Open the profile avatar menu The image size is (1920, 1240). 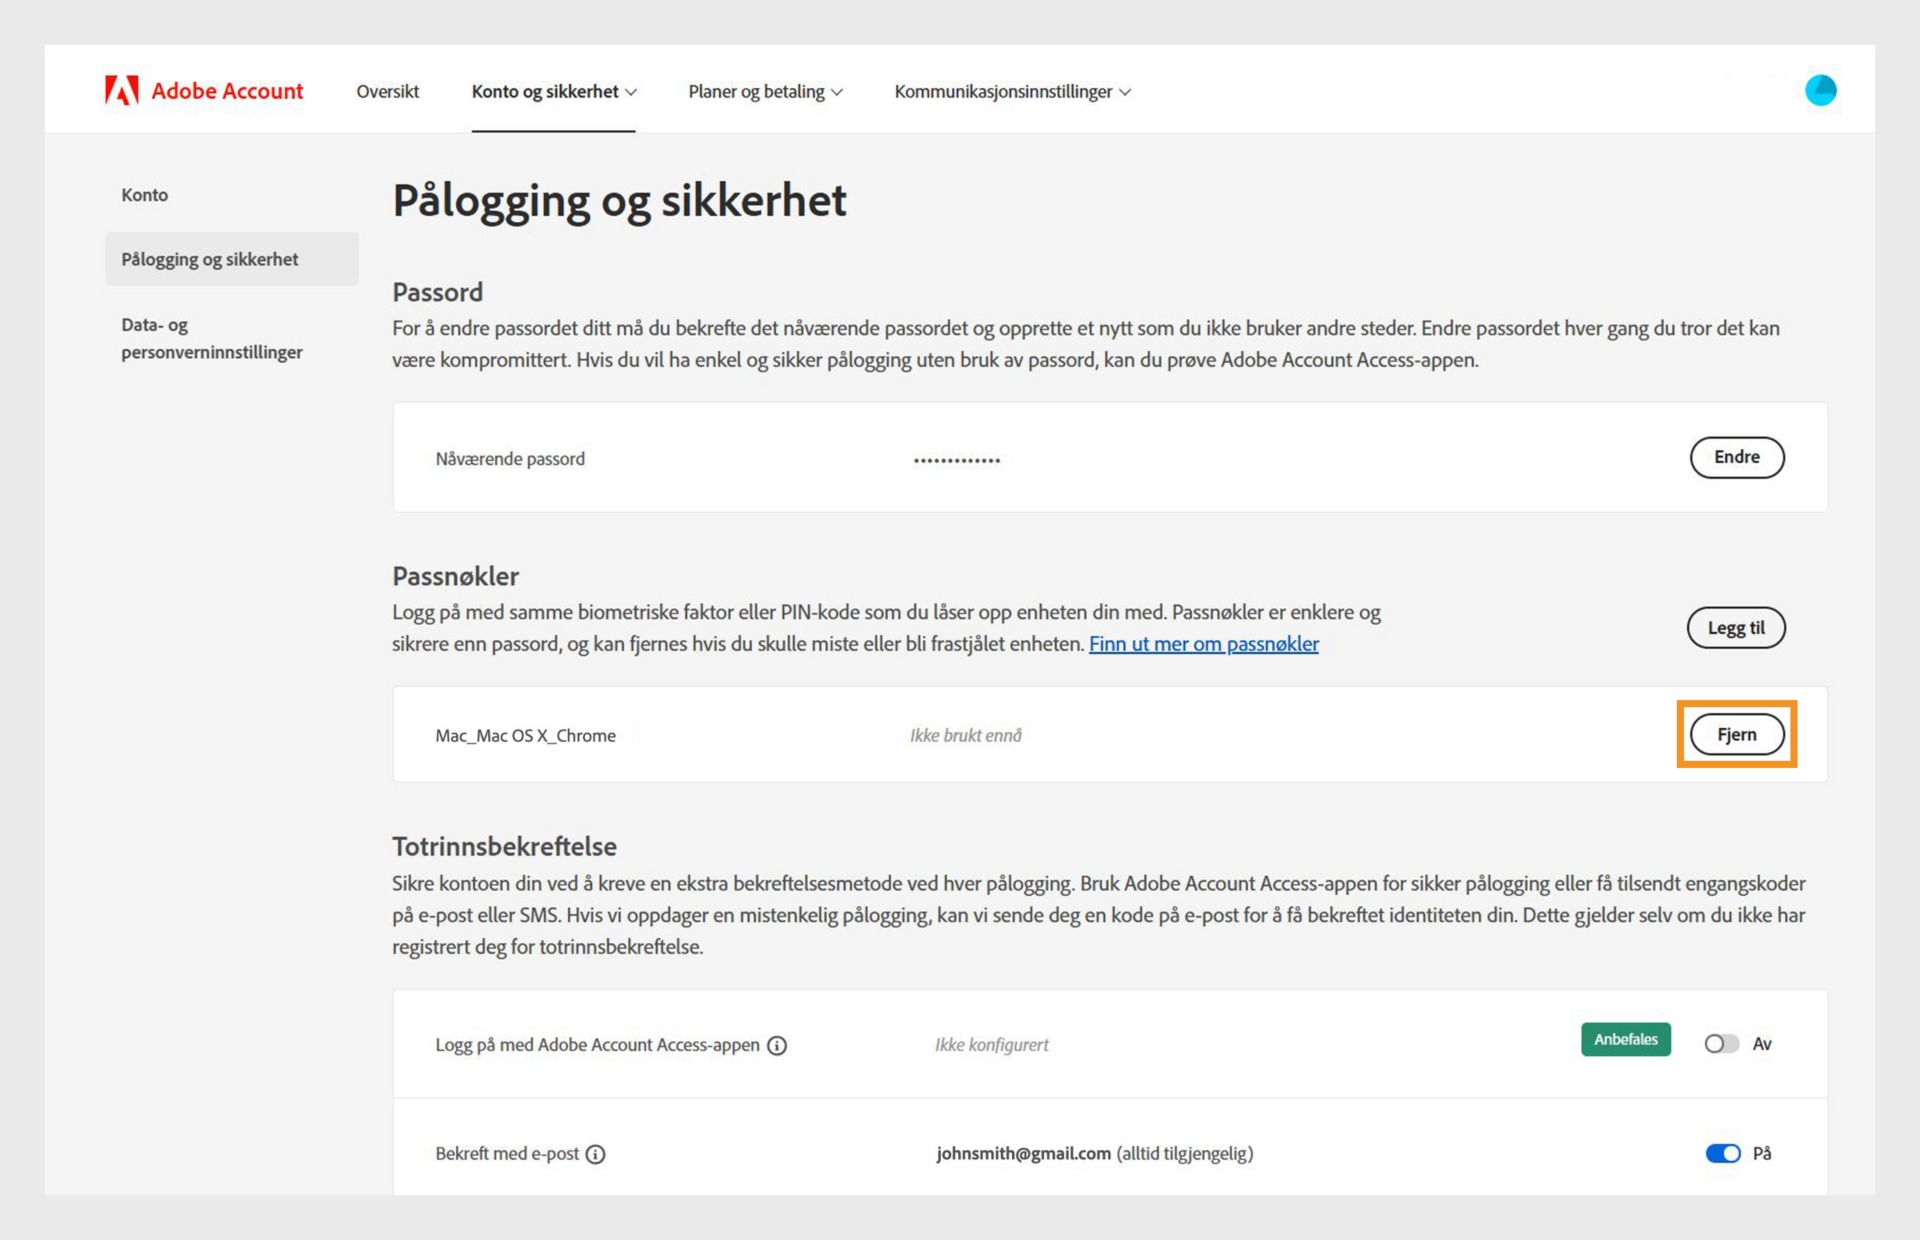pyautogui.click(x=1820, y=90)
